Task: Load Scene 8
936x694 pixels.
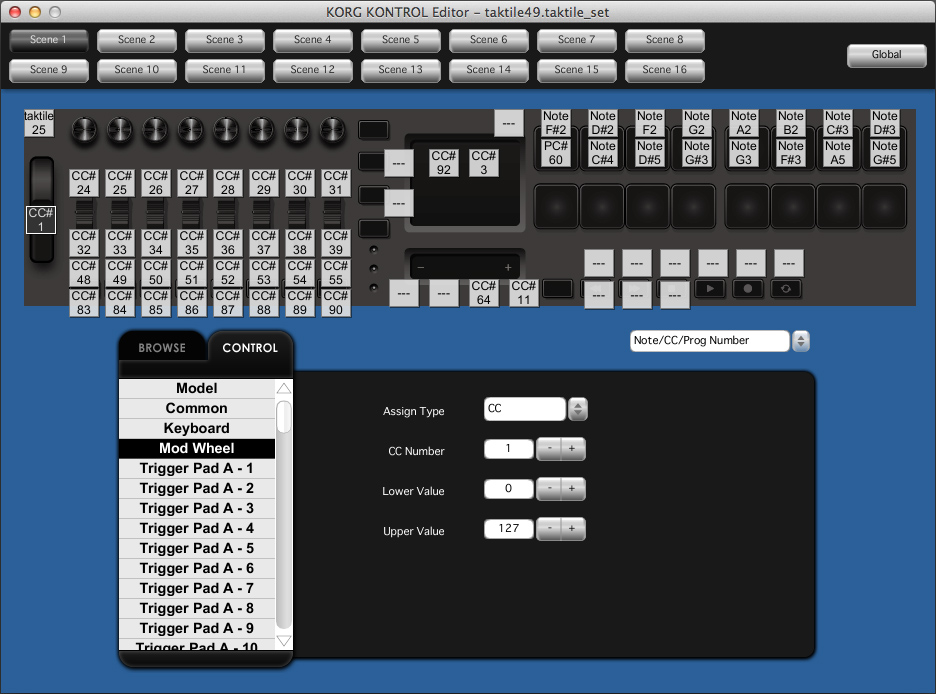Action: pos(664,40)
